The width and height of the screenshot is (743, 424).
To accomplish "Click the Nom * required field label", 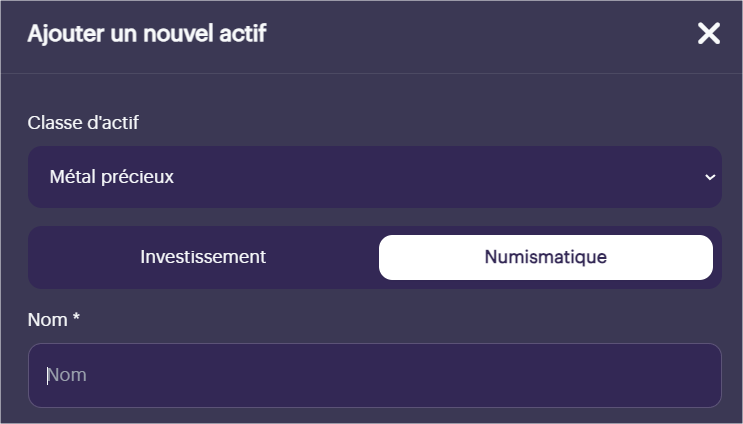I will point(54,320).
